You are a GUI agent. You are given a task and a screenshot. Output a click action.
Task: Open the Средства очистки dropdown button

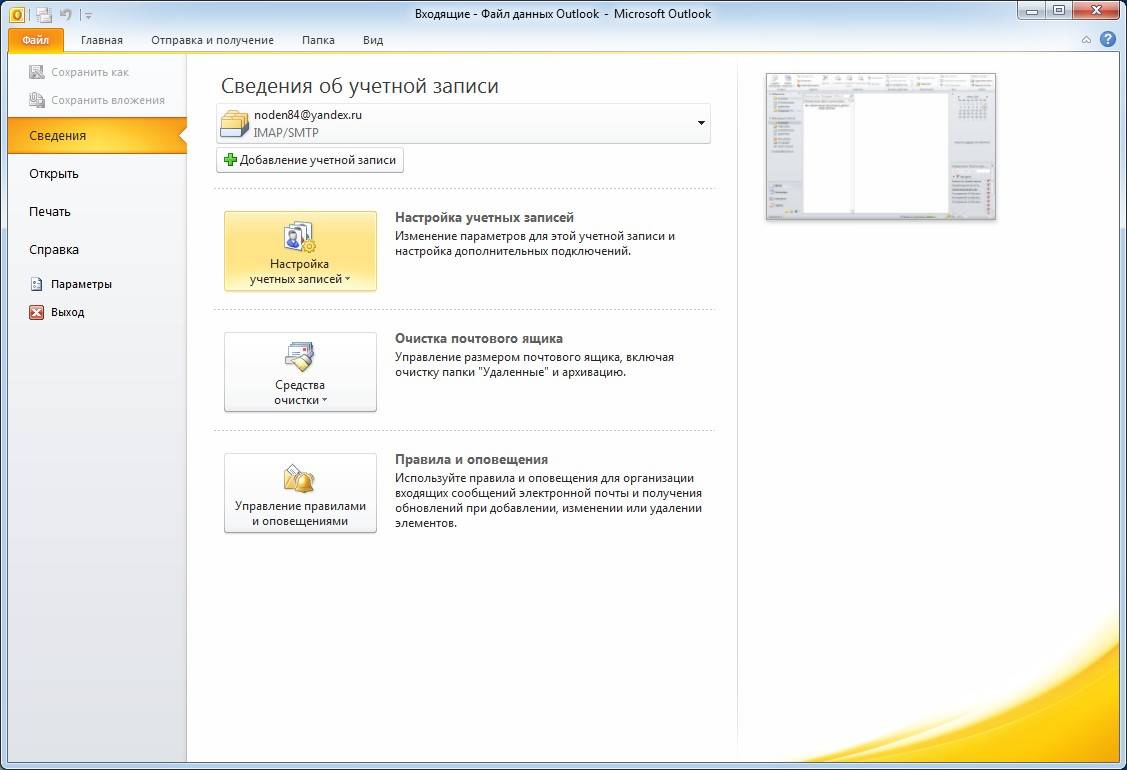300,372
